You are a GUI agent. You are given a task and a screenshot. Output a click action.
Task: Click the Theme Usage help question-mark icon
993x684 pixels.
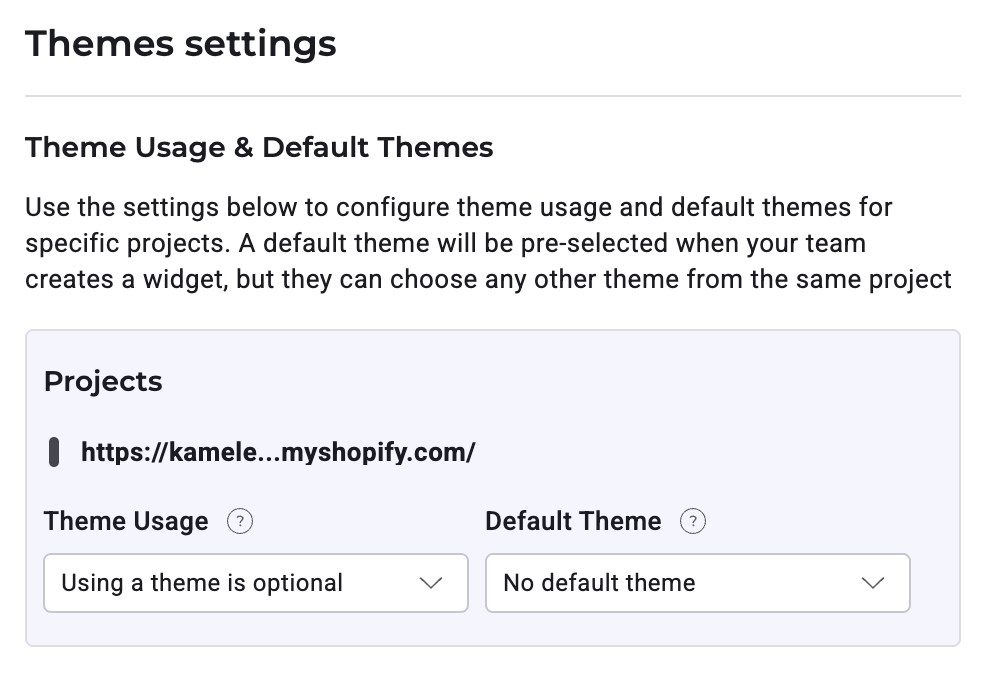[x=240, y=522]
